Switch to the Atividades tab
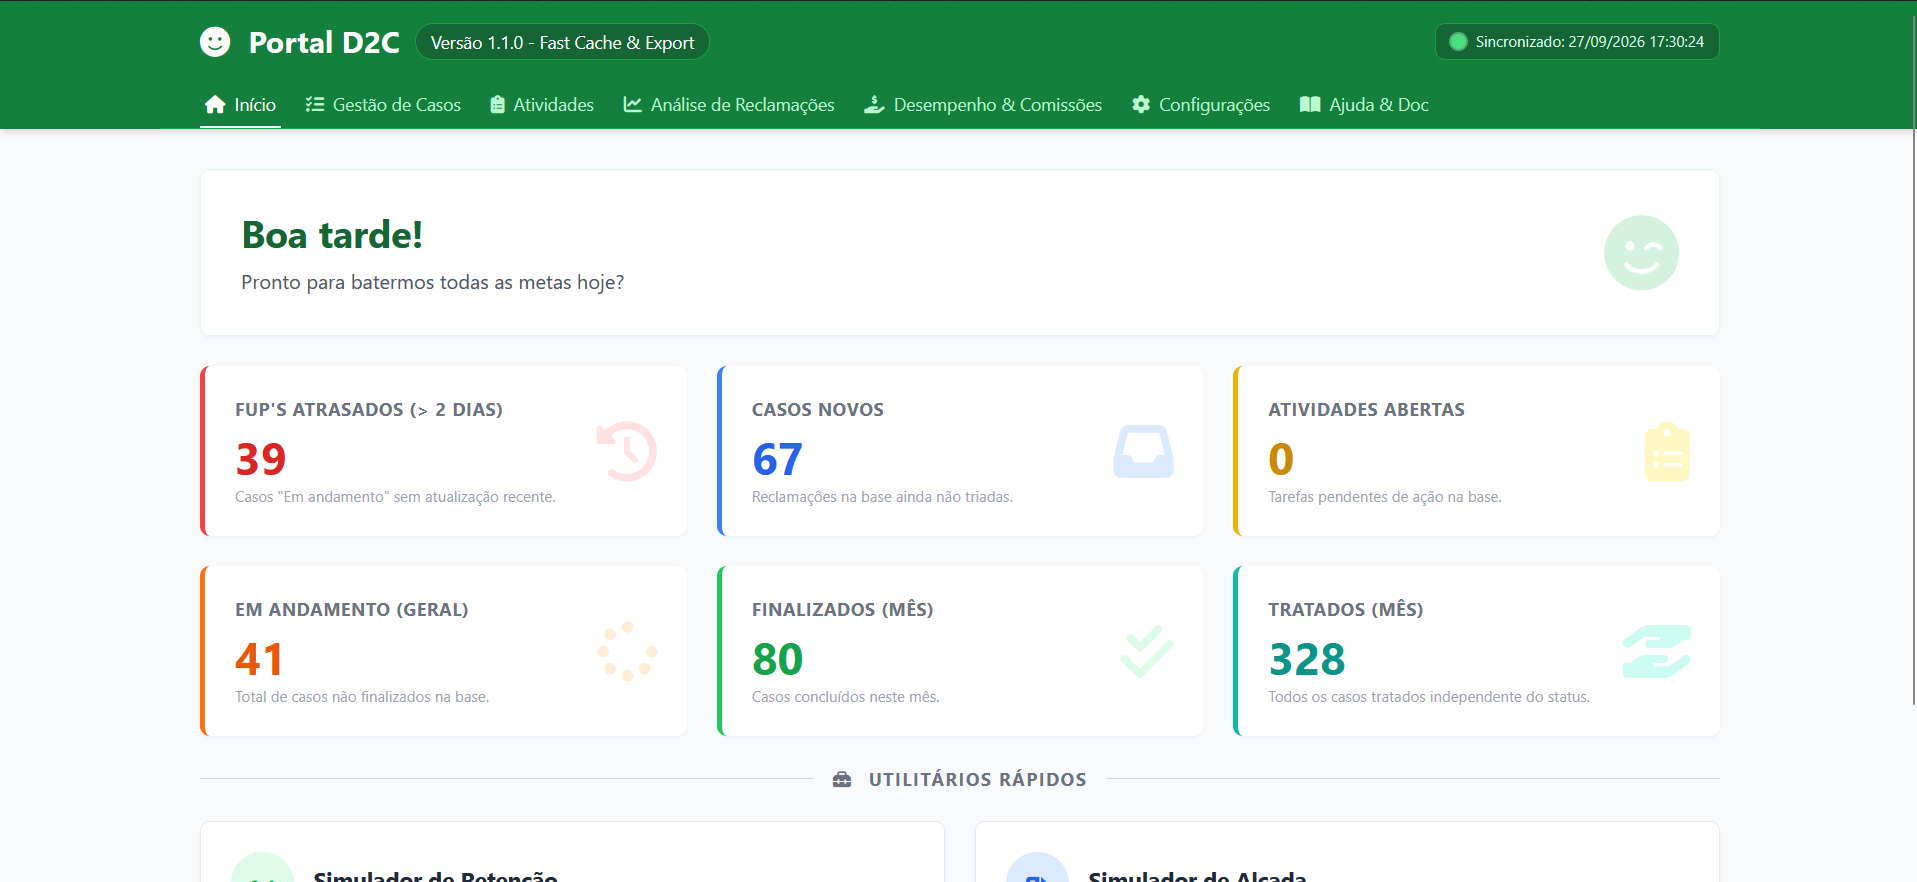The height and width of the screenshot is (882, 1917). point(542,105)
